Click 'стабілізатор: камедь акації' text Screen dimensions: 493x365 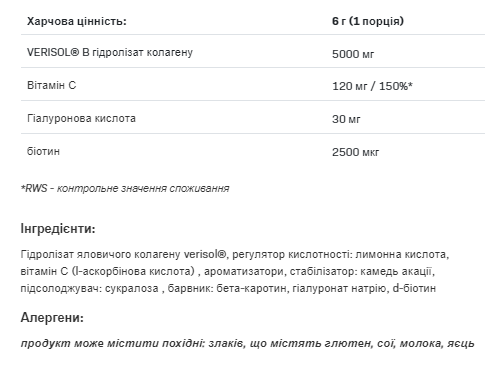pos(361,271)
